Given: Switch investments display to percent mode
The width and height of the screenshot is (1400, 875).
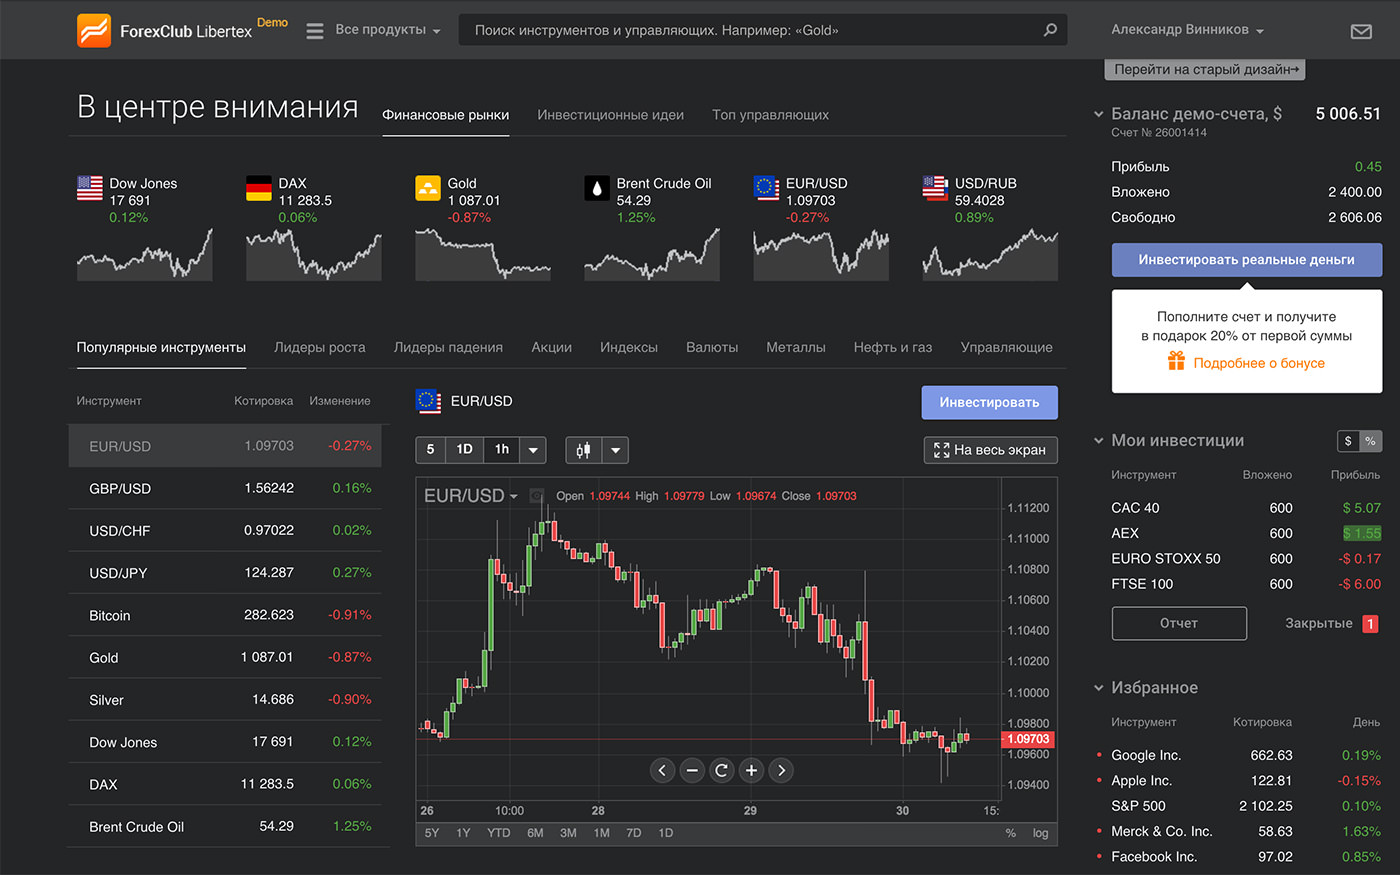Looking at the screenshot, I should 1370,441.
